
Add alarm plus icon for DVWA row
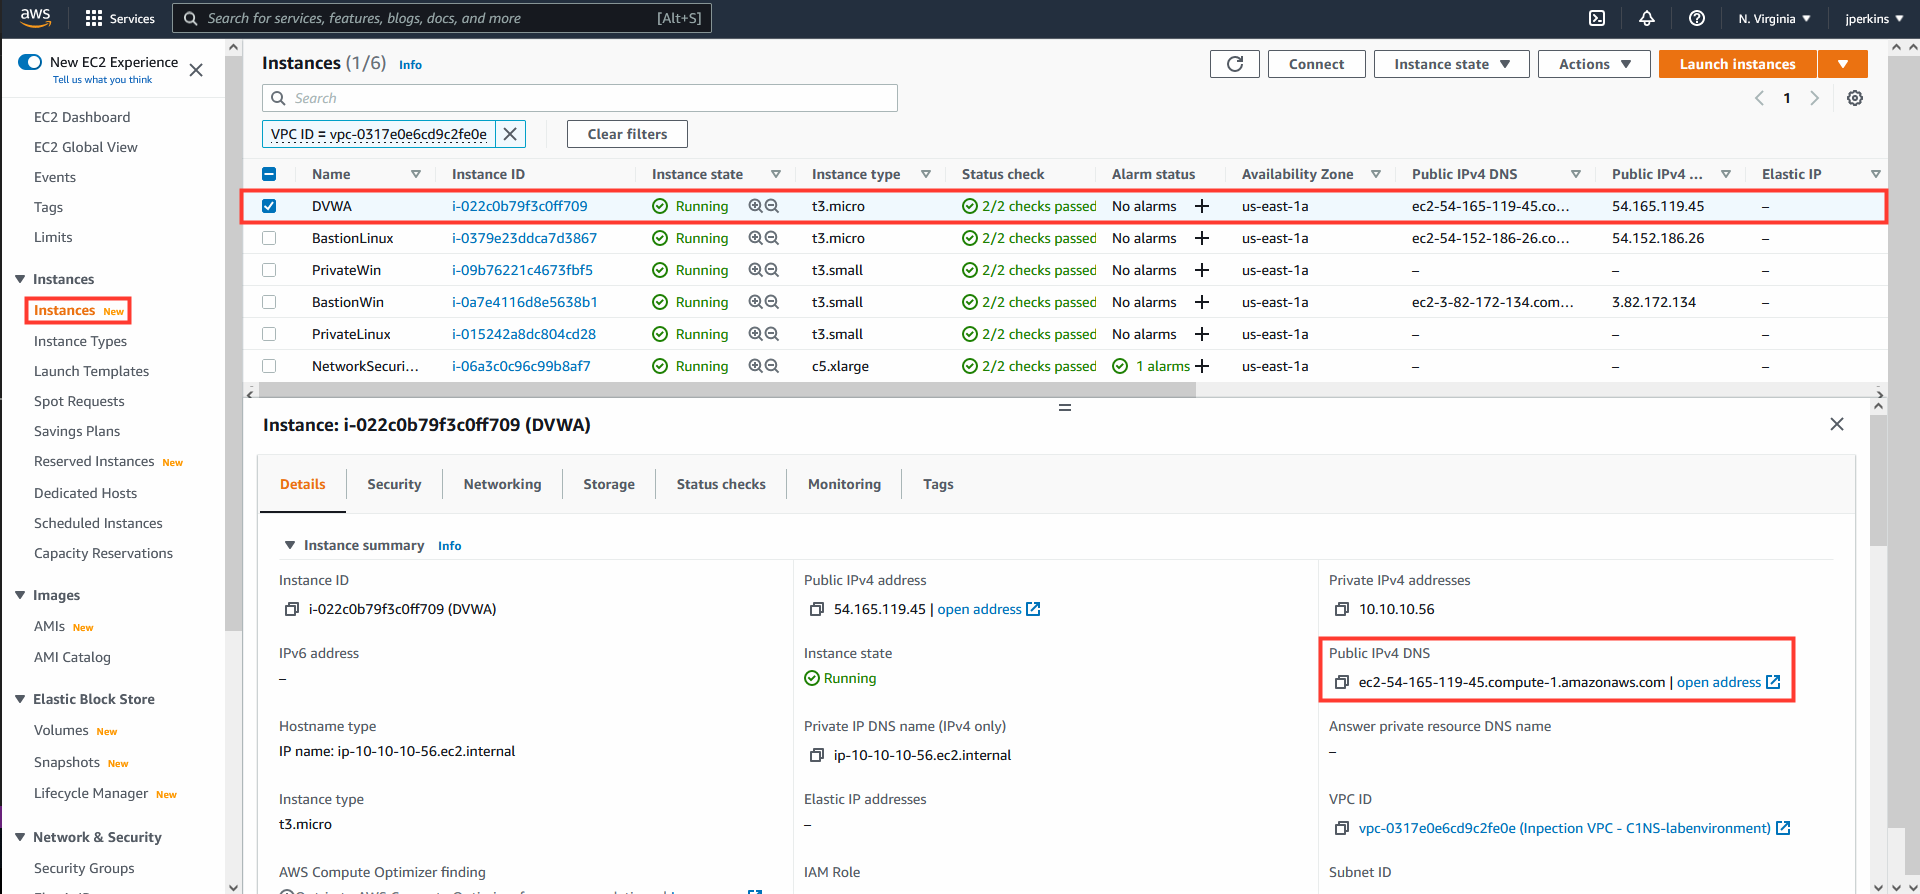[x=1202, y=206]
